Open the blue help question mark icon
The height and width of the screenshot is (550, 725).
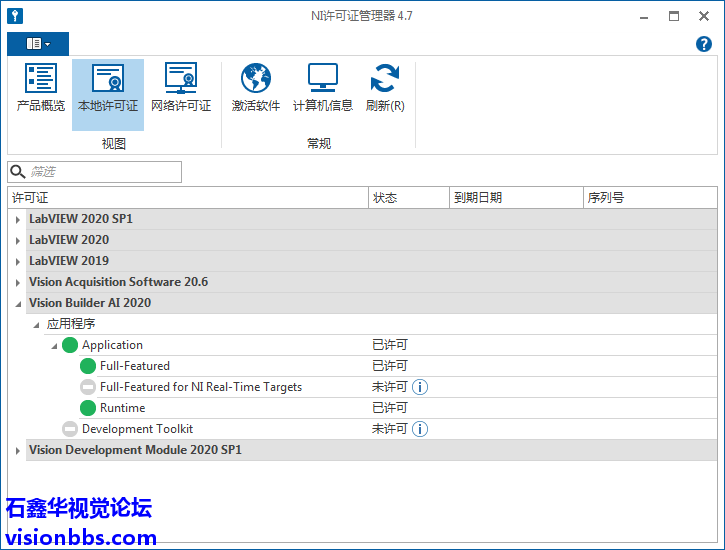[x=703, y=44]
